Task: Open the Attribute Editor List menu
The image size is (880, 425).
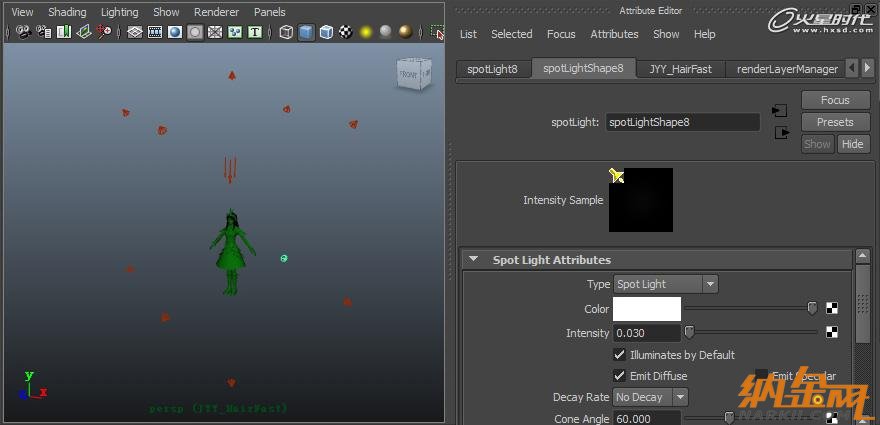Action: pos(468,34)
